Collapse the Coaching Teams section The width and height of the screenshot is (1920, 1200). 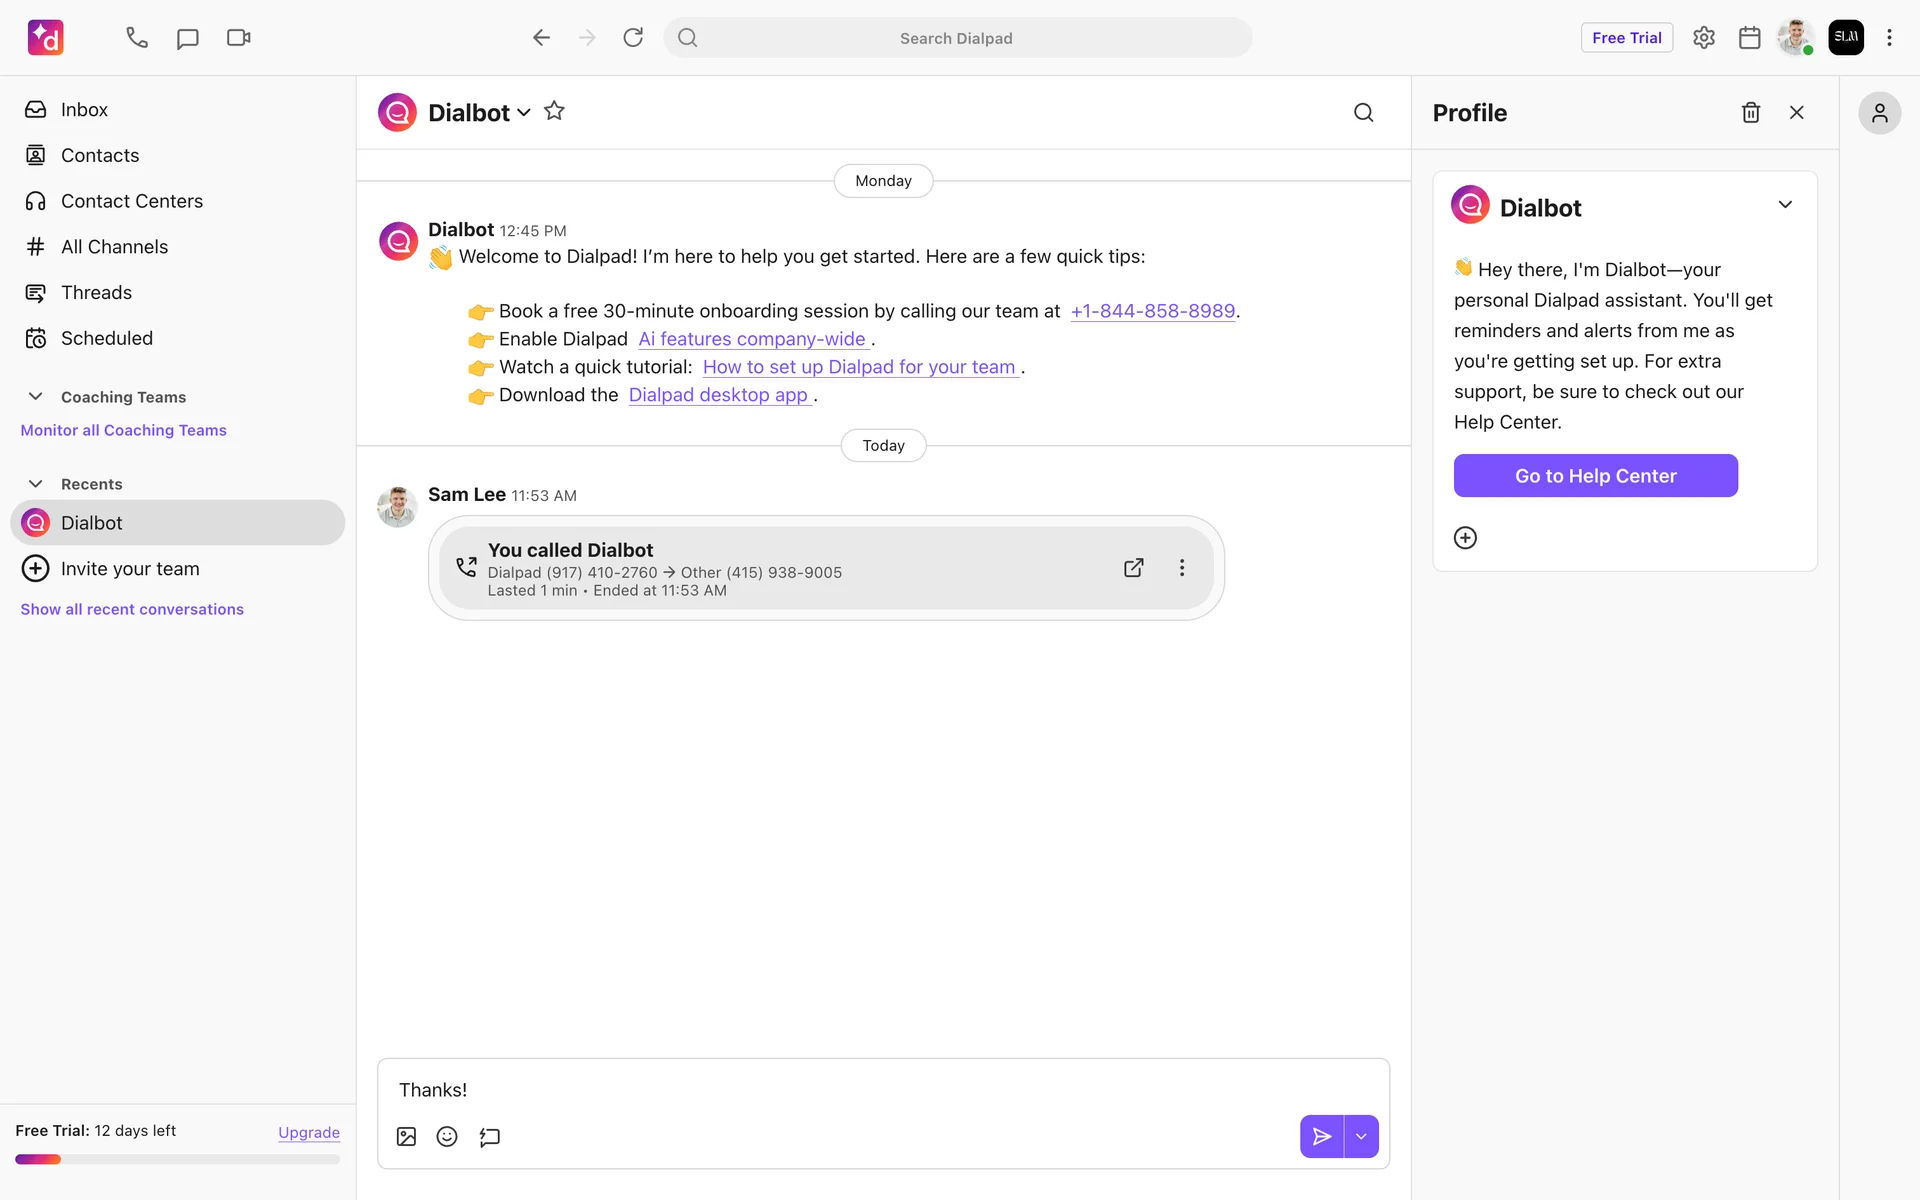point(36,397)
